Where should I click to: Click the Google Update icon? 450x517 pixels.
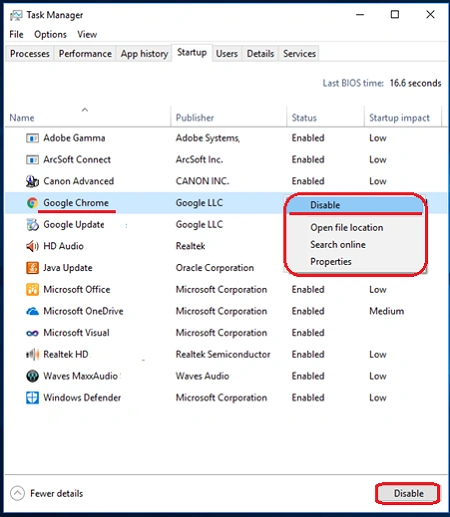tap(32, 225)
